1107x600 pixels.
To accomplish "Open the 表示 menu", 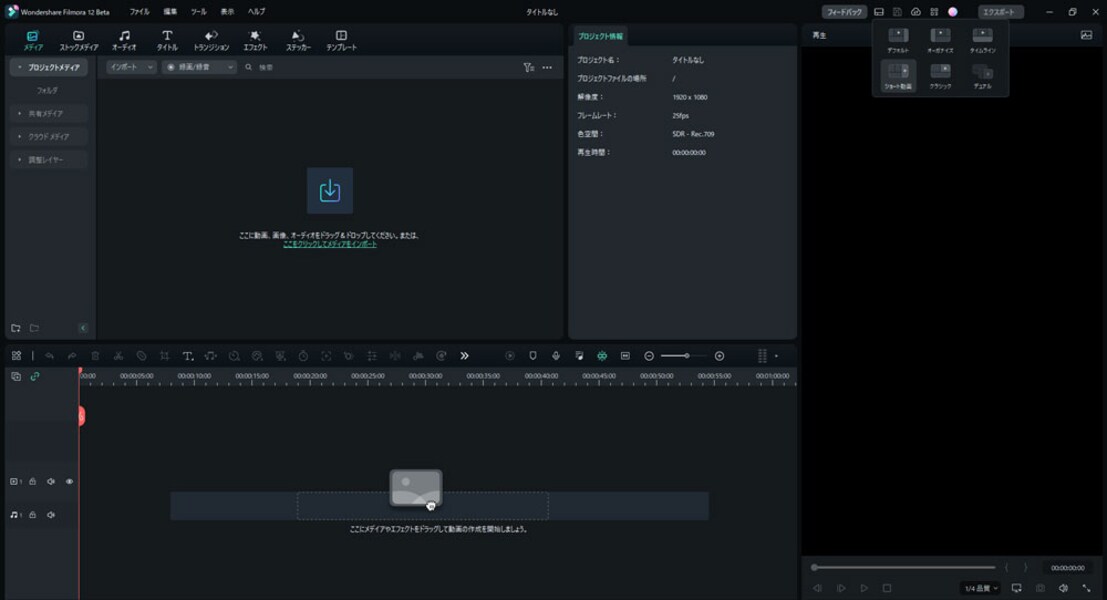I will click(227, 12).
